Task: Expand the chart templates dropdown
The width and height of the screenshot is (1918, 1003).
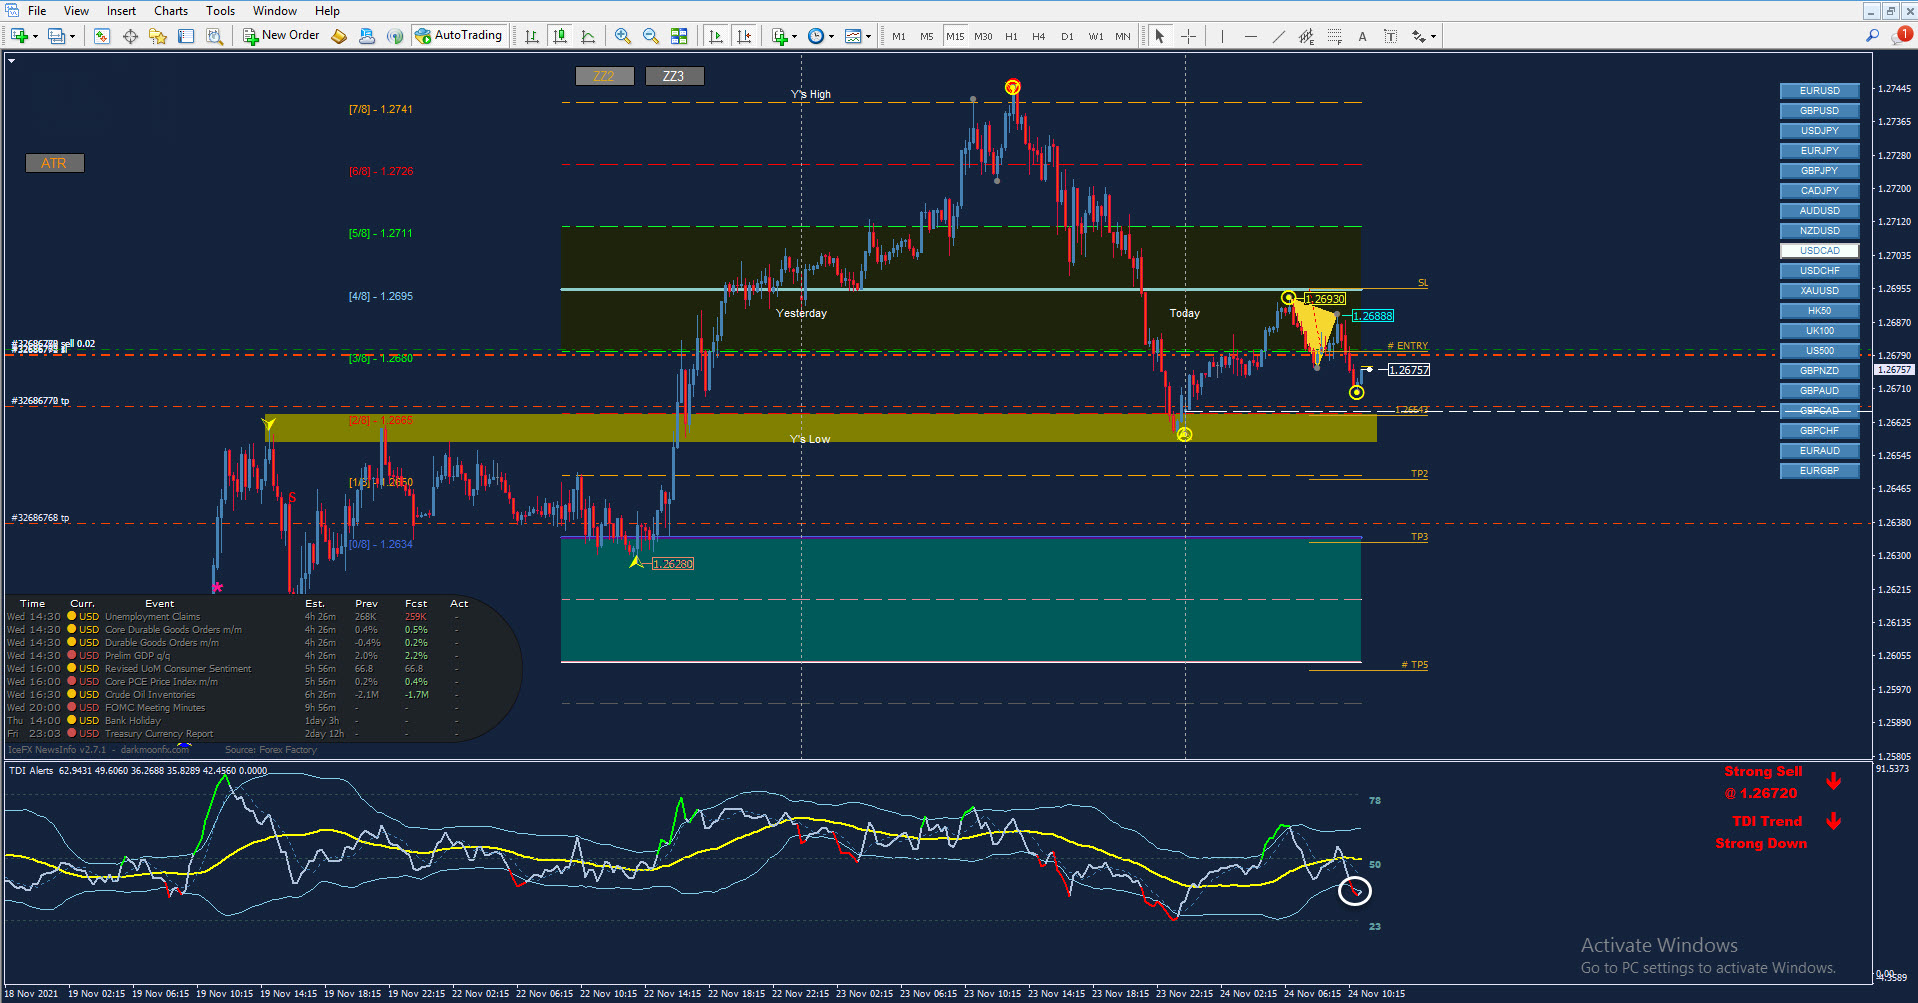Action: (x=868, y=37)
